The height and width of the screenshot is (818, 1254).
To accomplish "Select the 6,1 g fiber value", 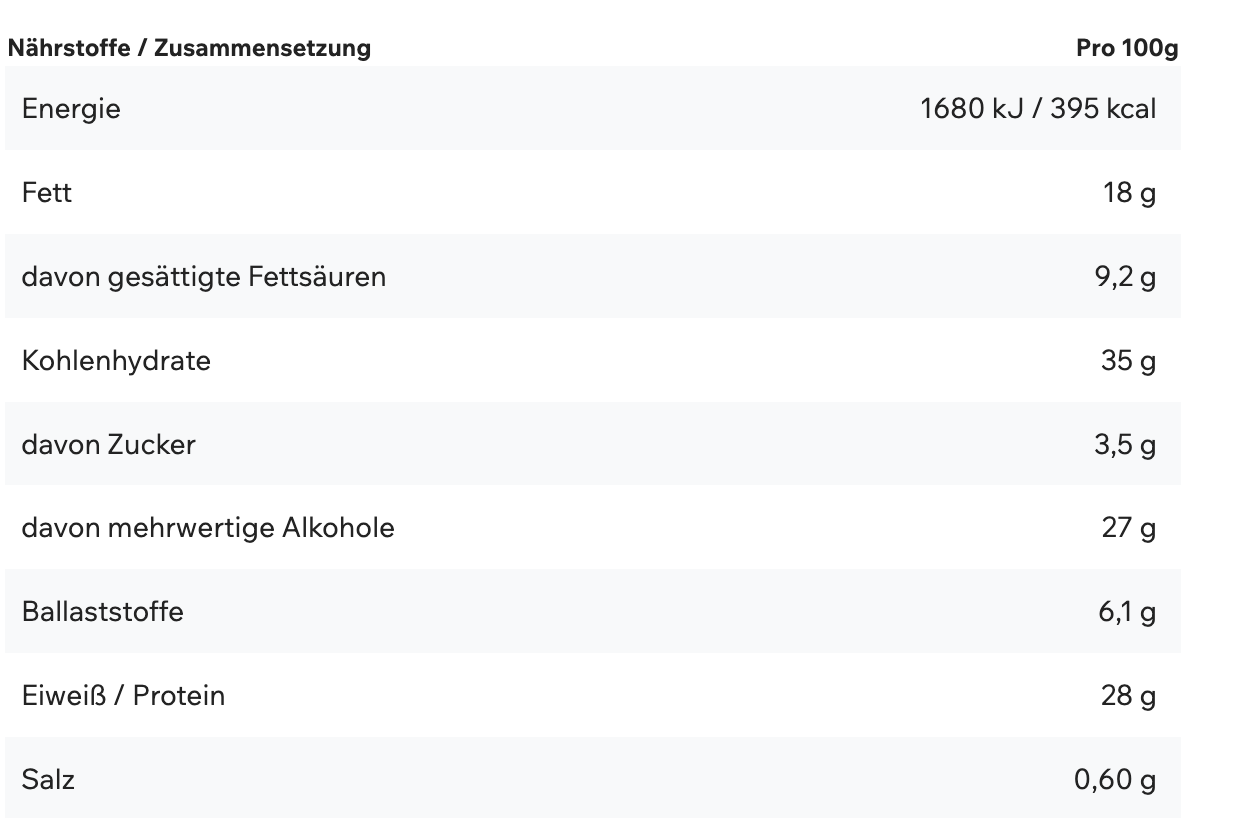I will [x=1126, y=611].
